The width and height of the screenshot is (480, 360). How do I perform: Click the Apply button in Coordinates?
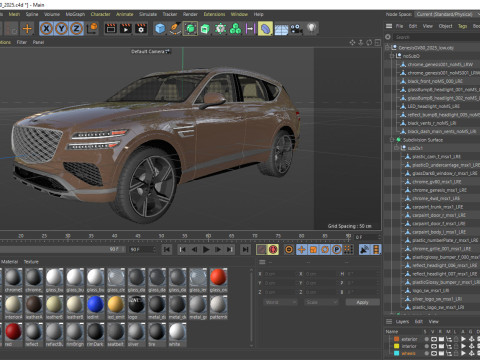click(362, 302)
